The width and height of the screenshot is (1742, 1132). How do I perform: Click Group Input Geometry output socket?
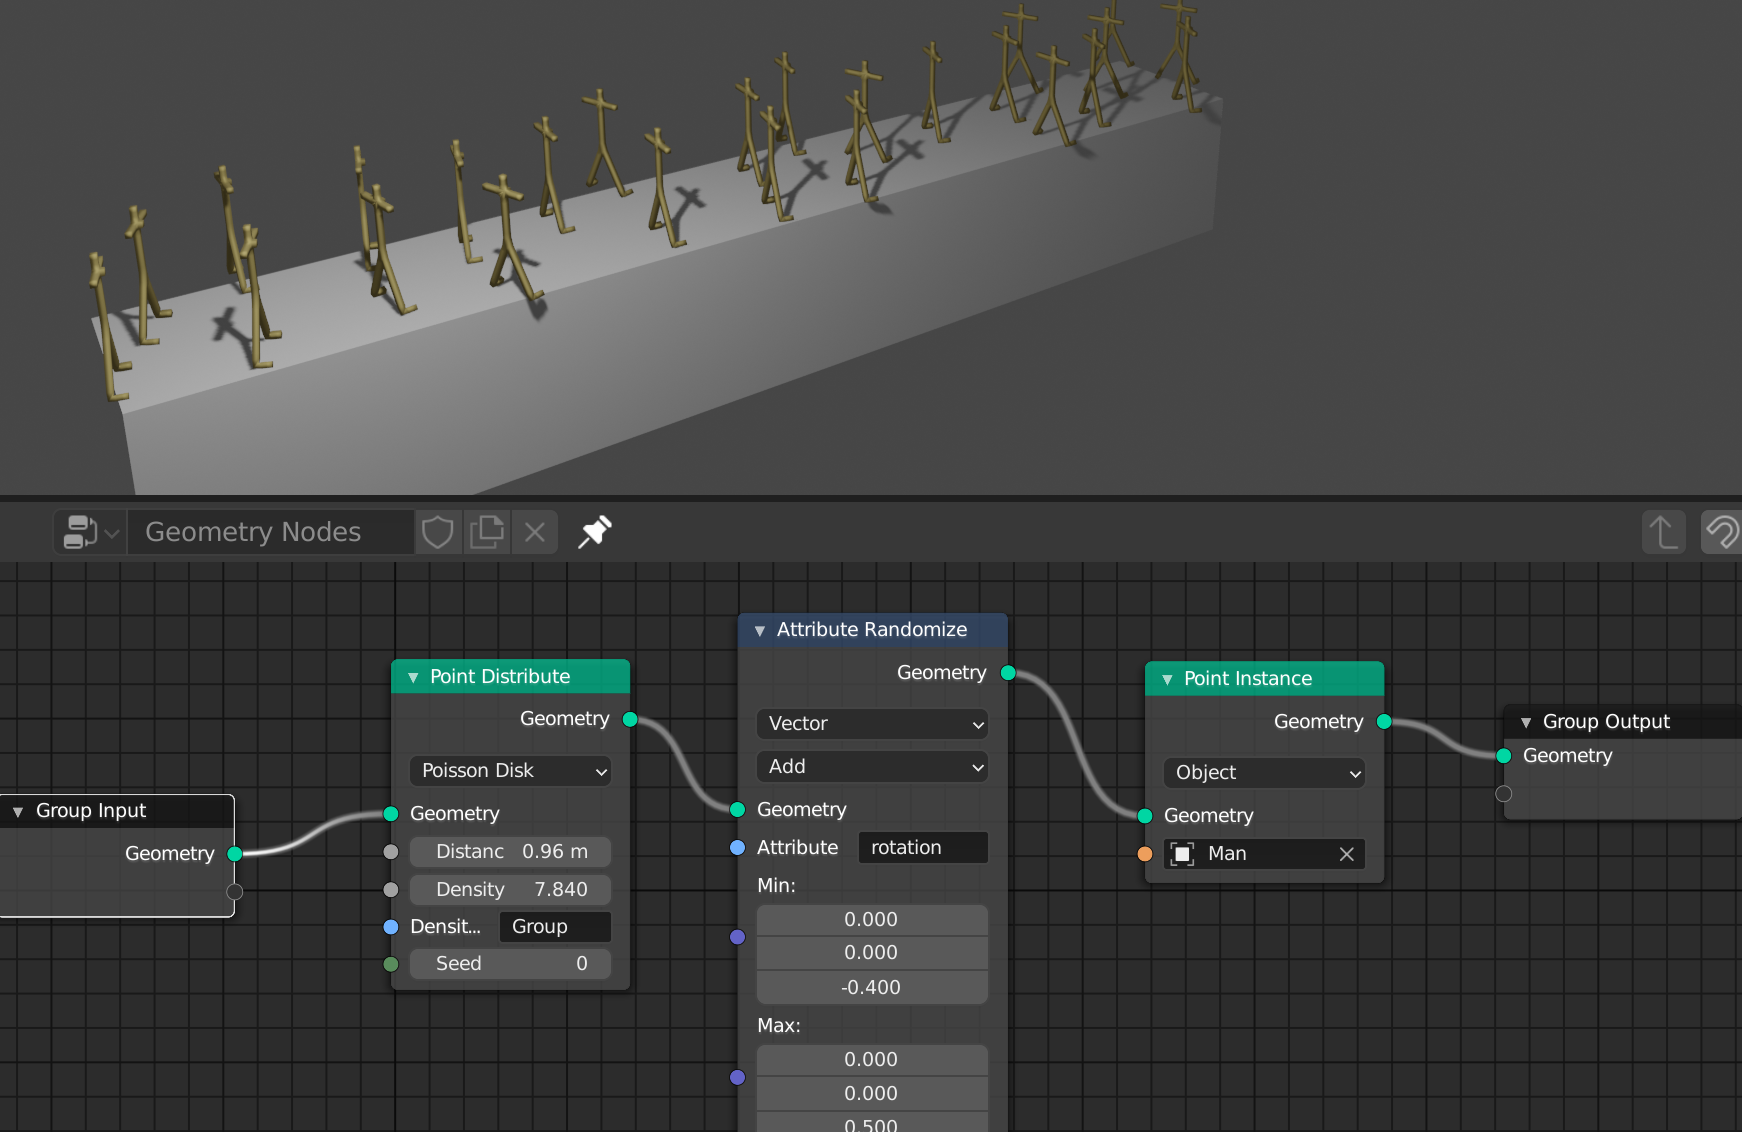(235, 854)
